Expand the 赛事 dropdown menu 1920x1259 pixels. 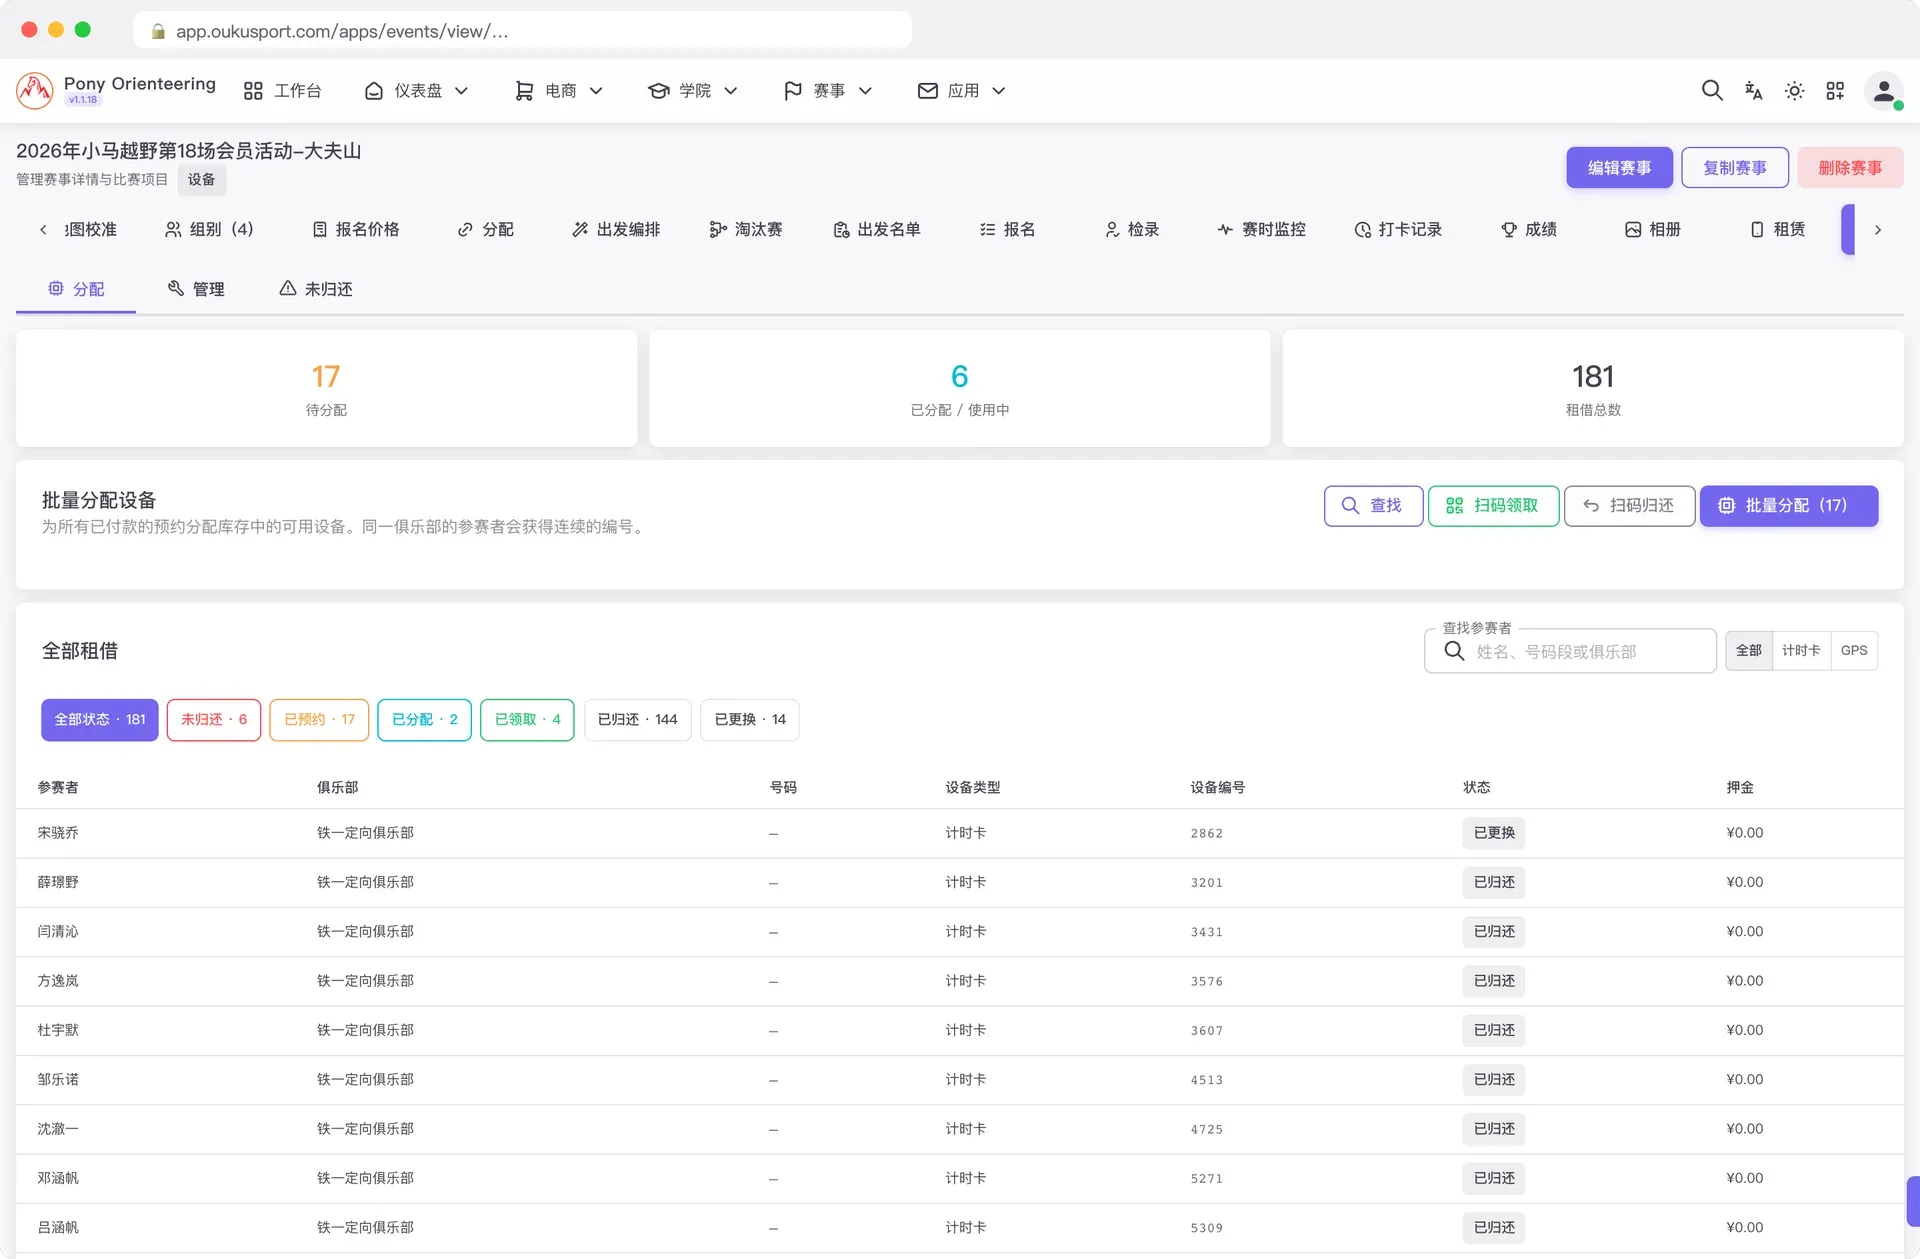[828, 91]
